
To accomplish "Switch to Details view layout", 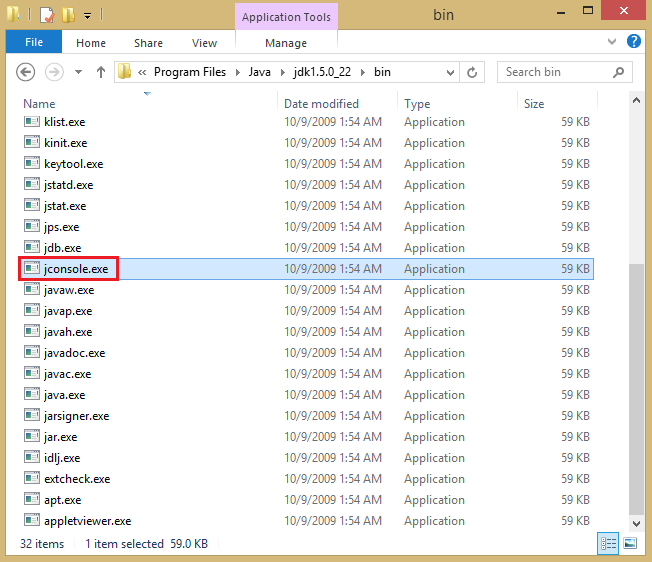I will click(x=608, y=543).
